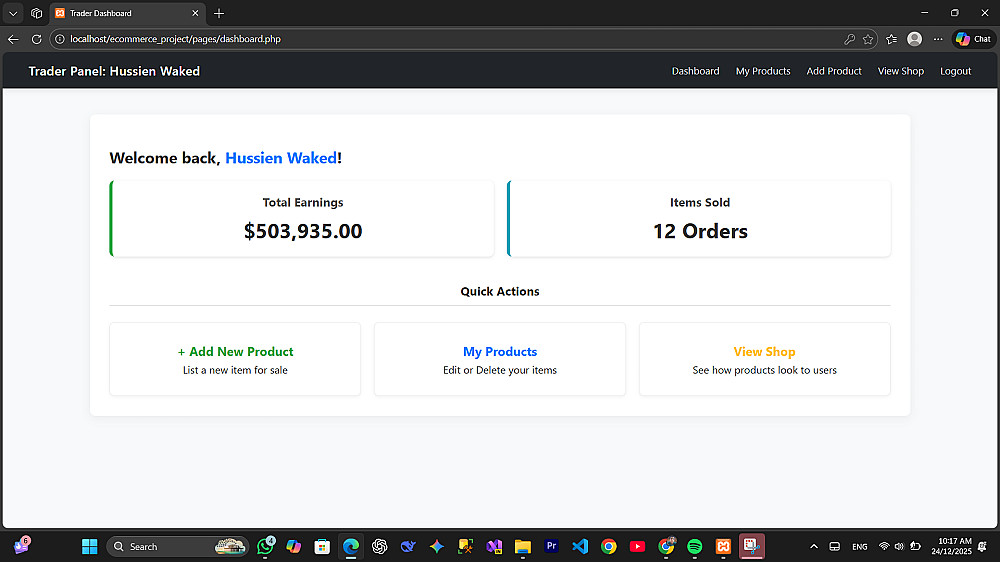The image size is (1000, 562).
Task: Open the favorites list
Action: coord(892,39)
